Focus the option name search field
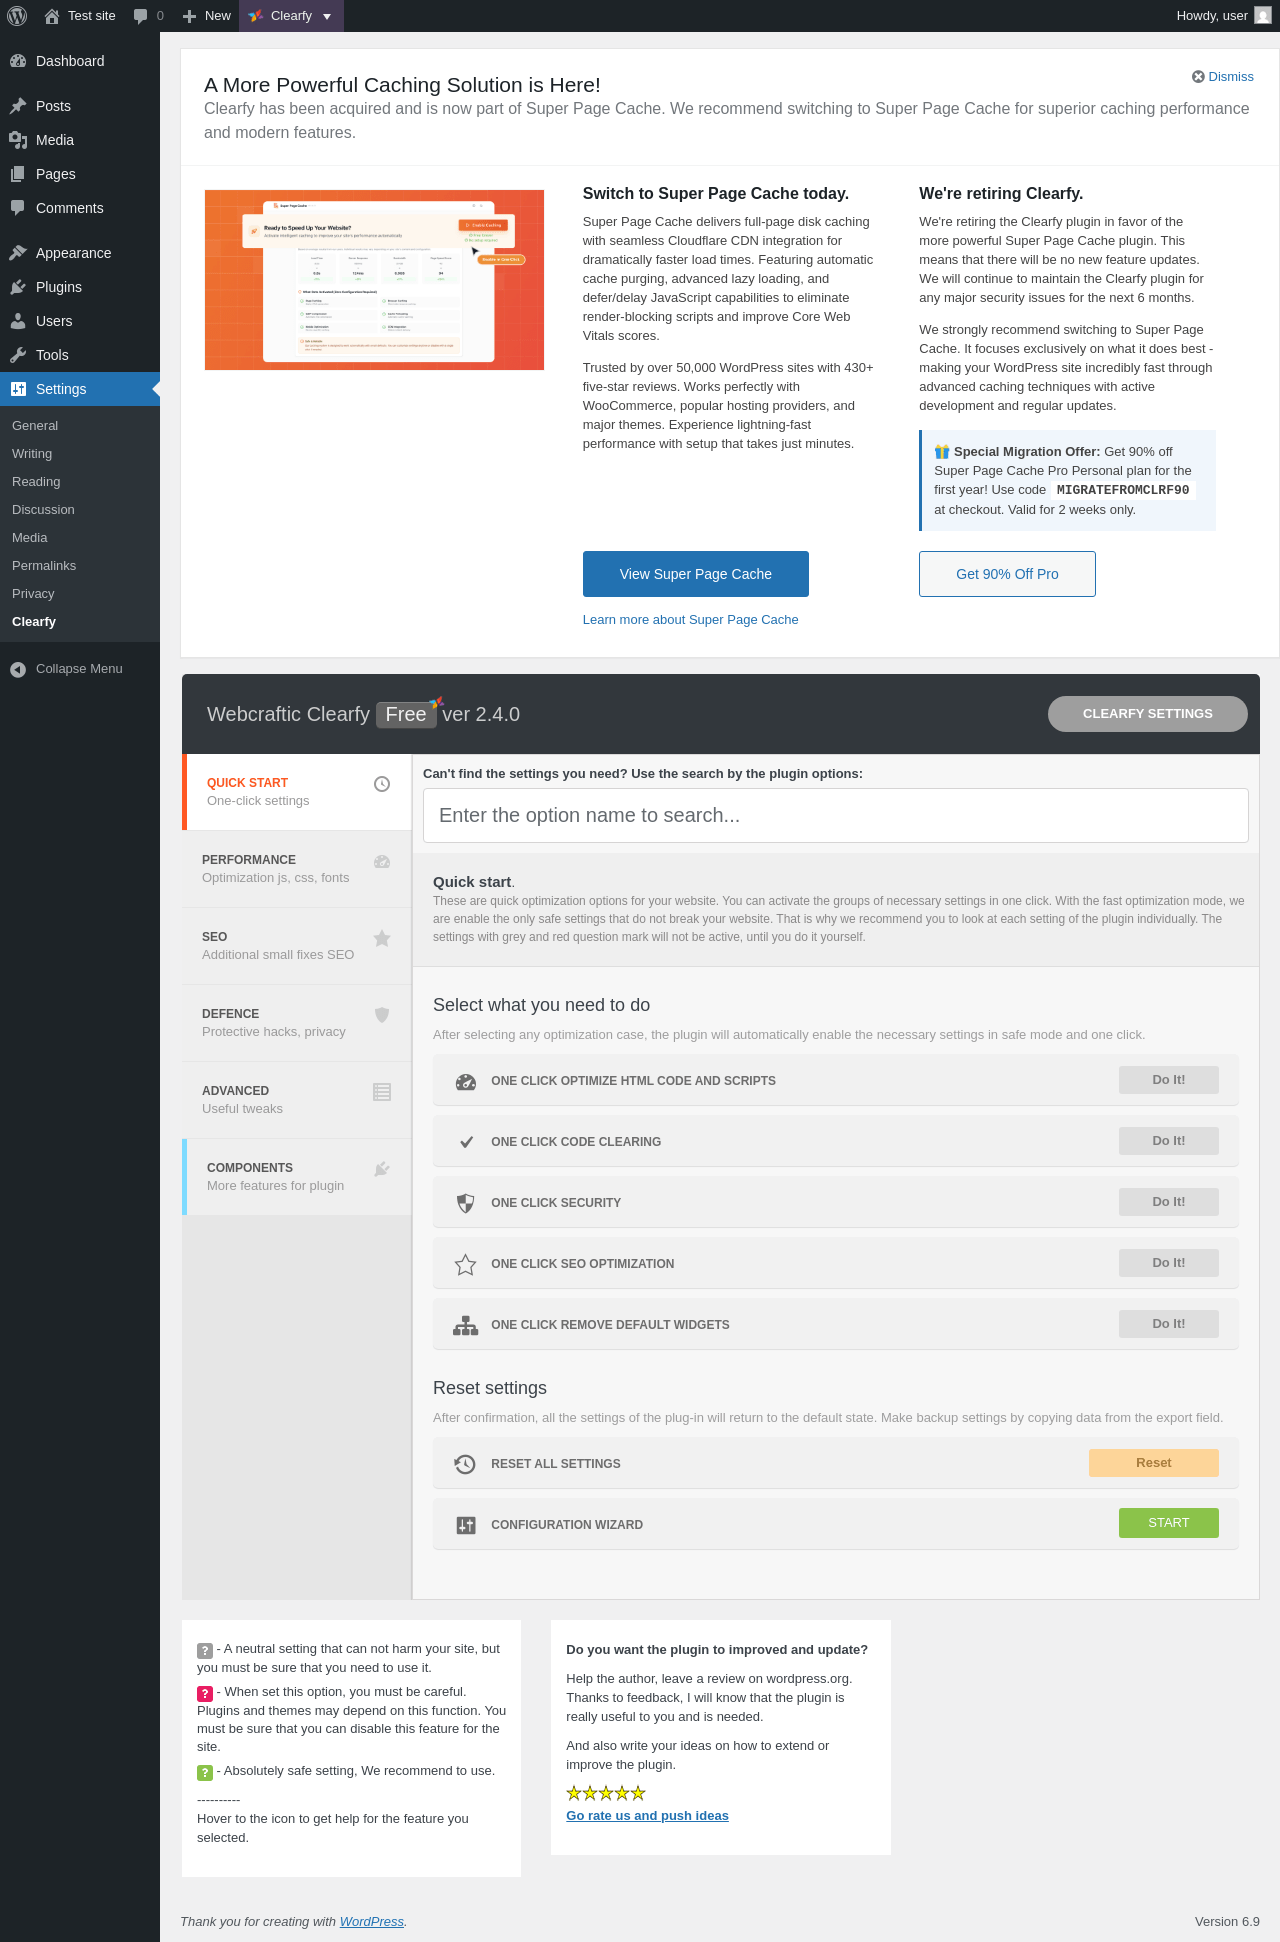 pos(836,815)
